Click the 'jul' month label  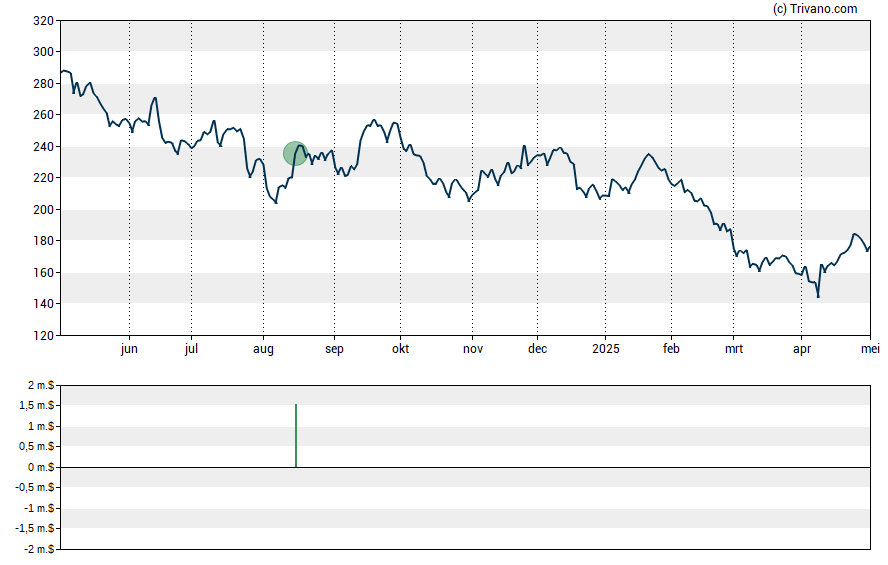[x=191, y=349]
